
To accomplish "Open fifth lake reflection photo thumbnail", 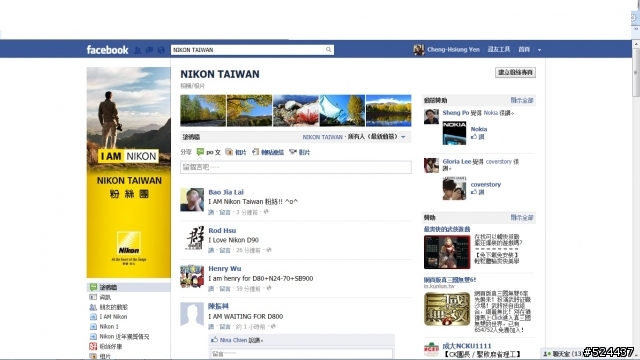I will pos(389,111).
